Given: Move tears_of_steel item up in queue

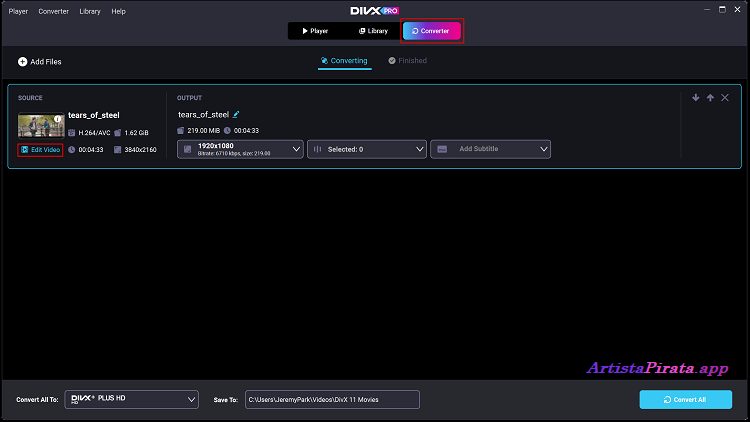Looking at the screenshot, I should [710, 98].
